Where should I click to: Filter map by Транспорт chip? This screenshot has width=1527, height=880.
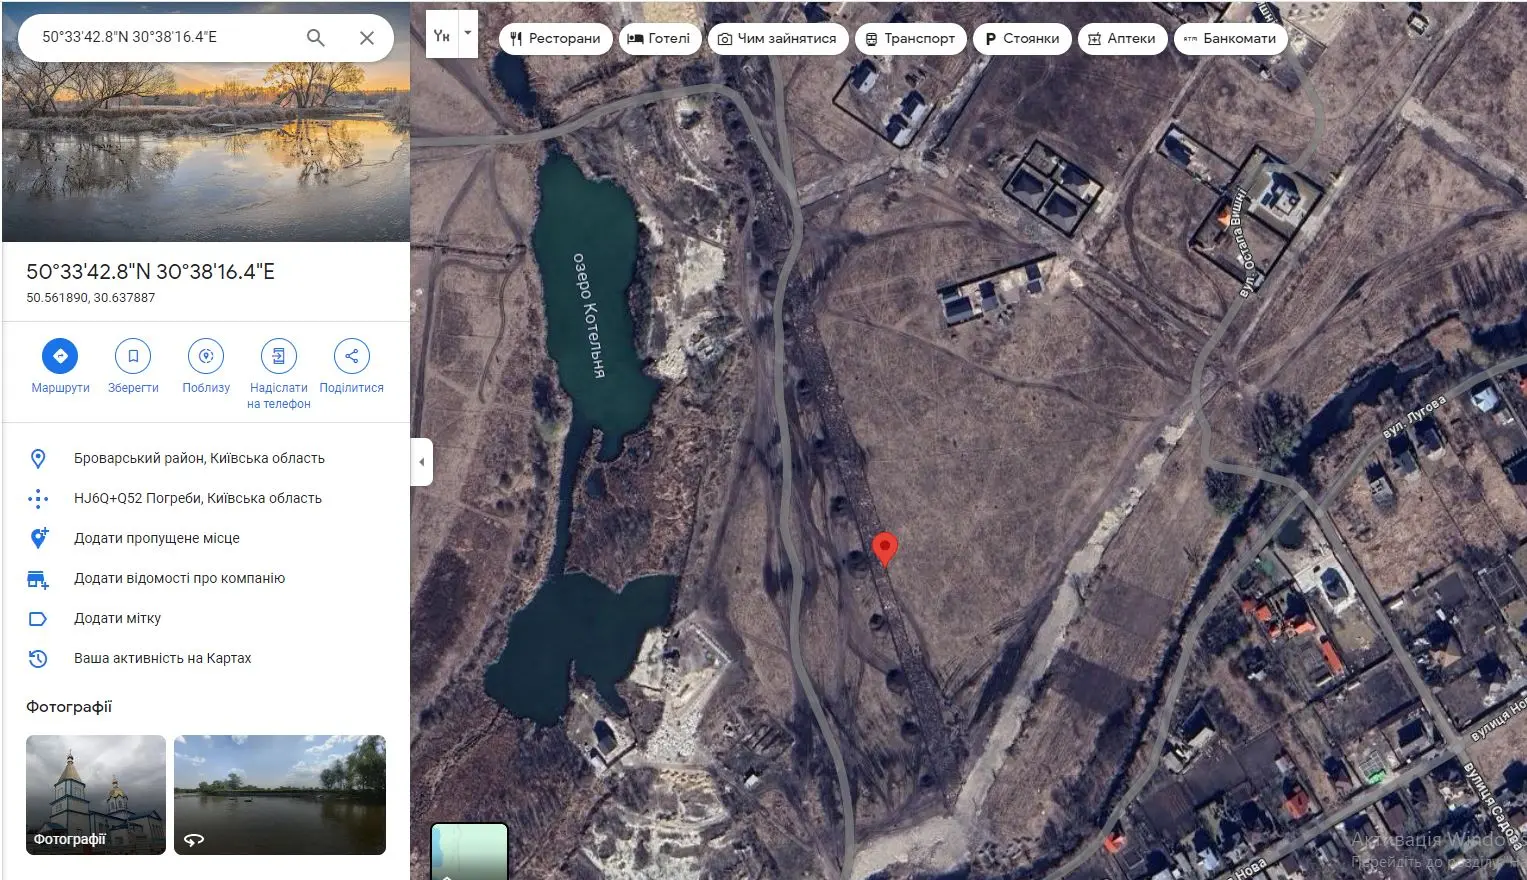910,39
